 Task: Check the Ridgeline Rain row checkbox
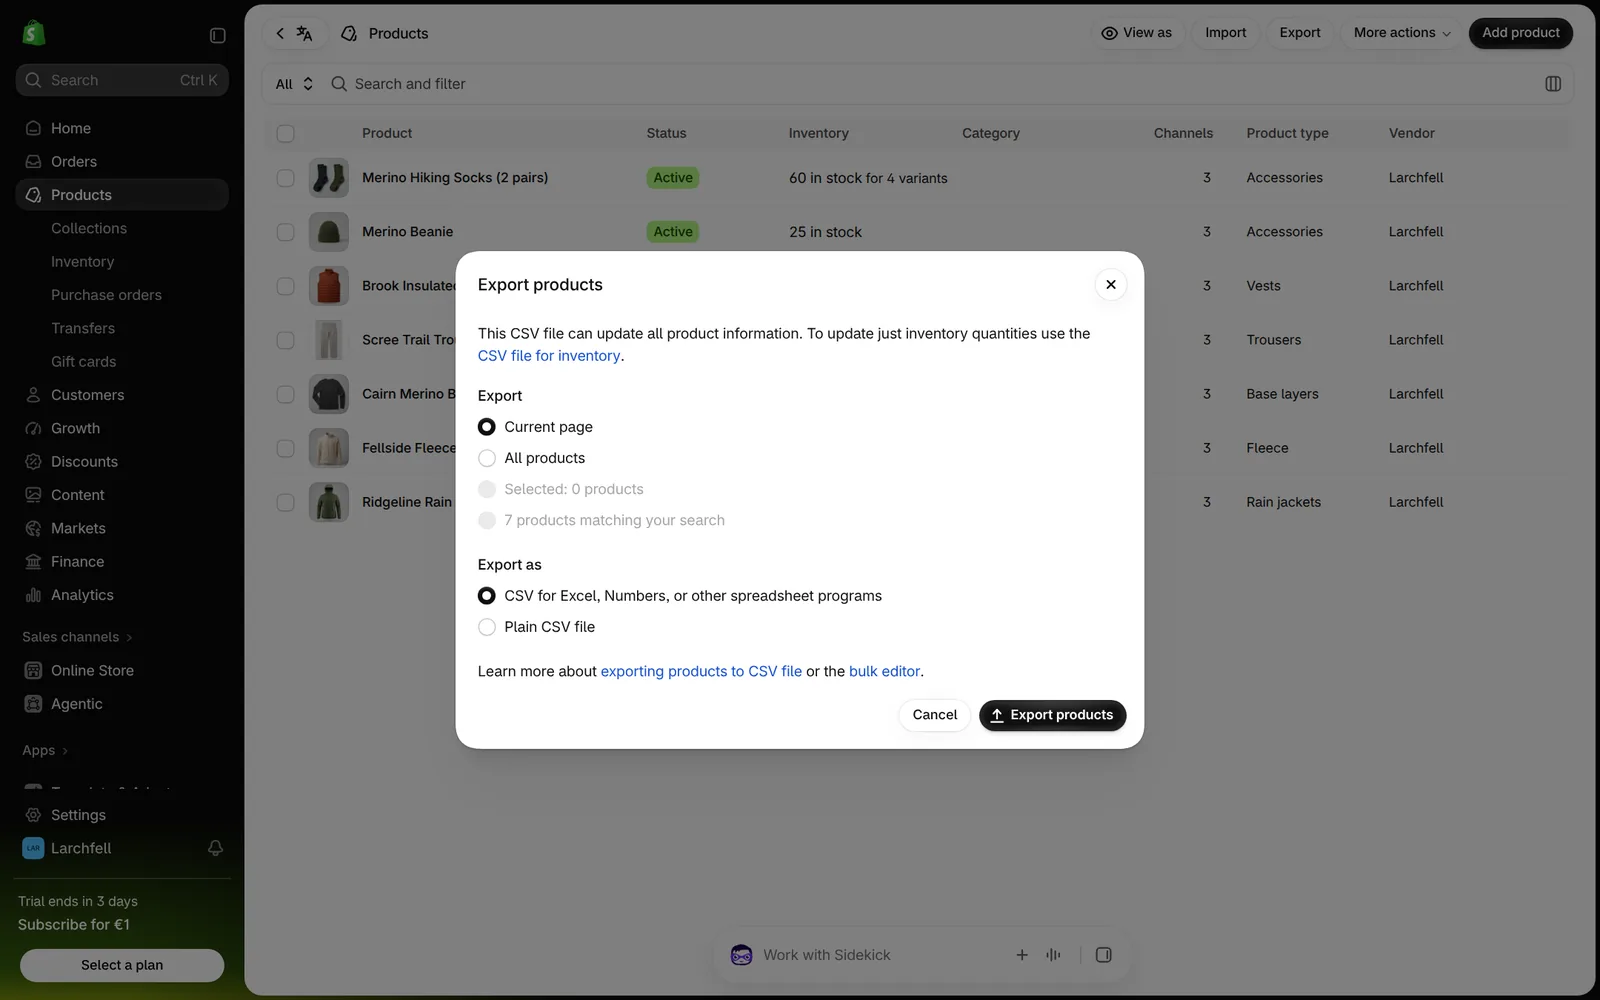[x=286, y=502]
